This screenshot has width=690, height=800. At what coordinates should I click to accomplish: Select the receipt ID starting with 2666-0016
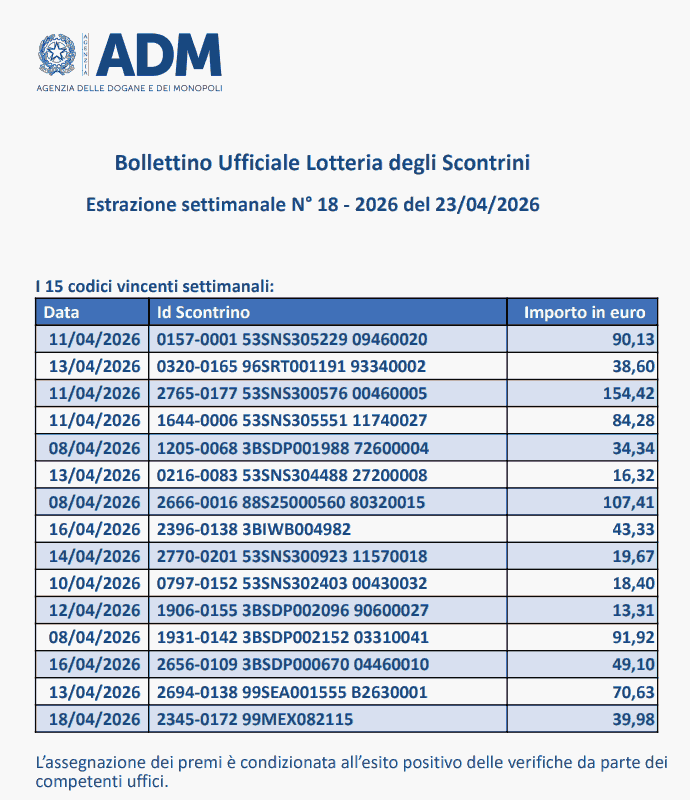click(x=292, y=501)
